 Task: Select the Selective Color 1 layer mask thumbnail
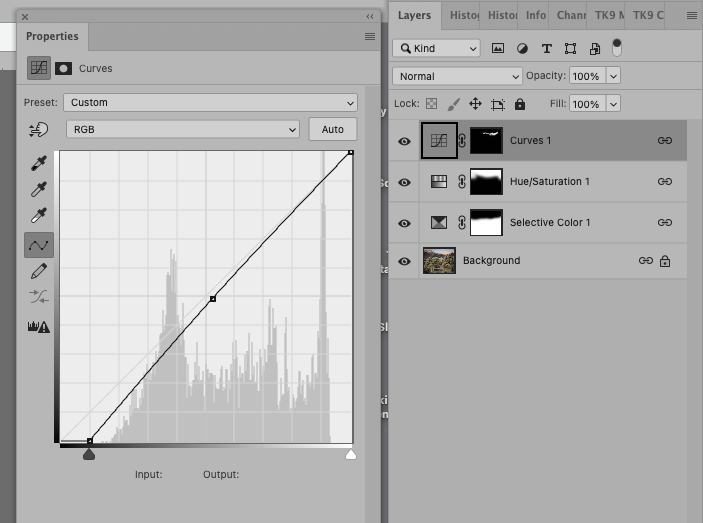(486, 222)
